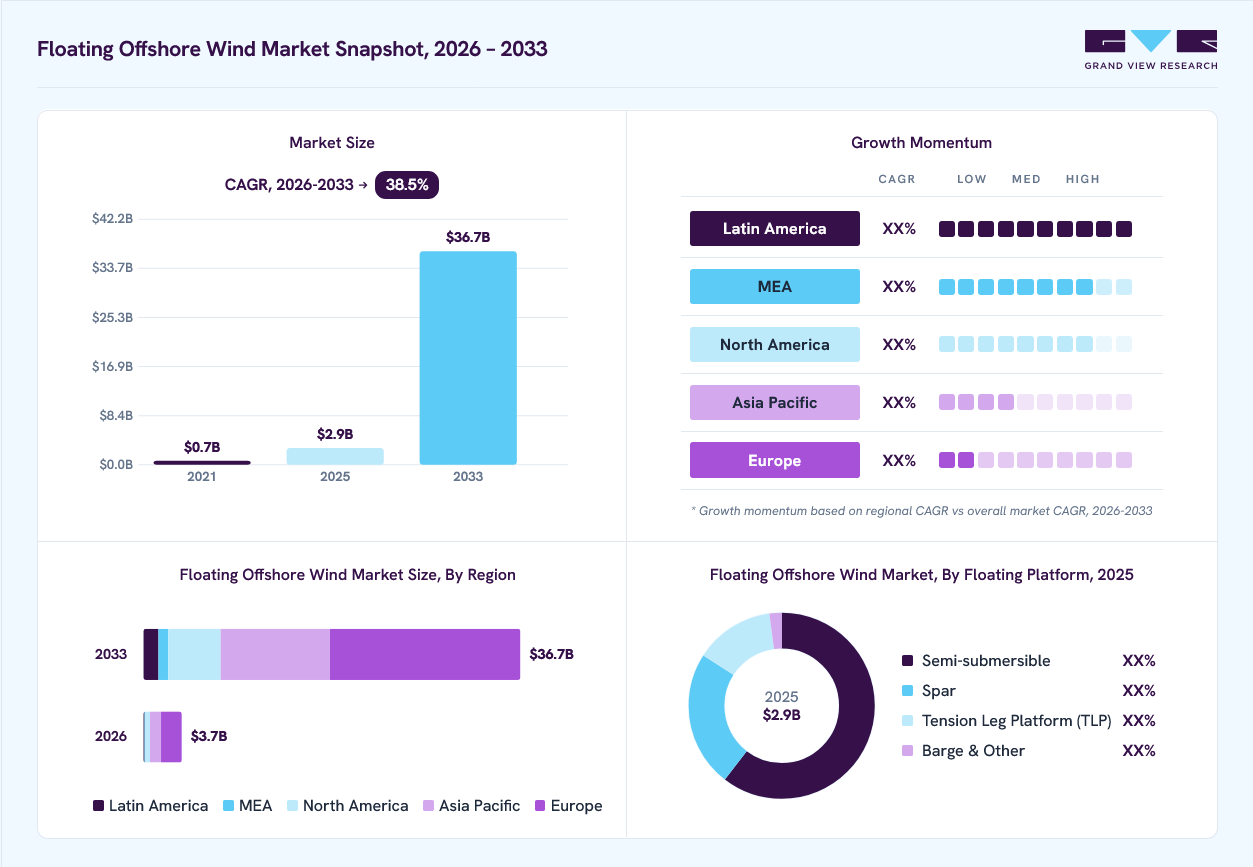The width and height of the screenshot is (1253, 867).
Task: Click the MEA legend swatch
Action: (x=228, y=805)
